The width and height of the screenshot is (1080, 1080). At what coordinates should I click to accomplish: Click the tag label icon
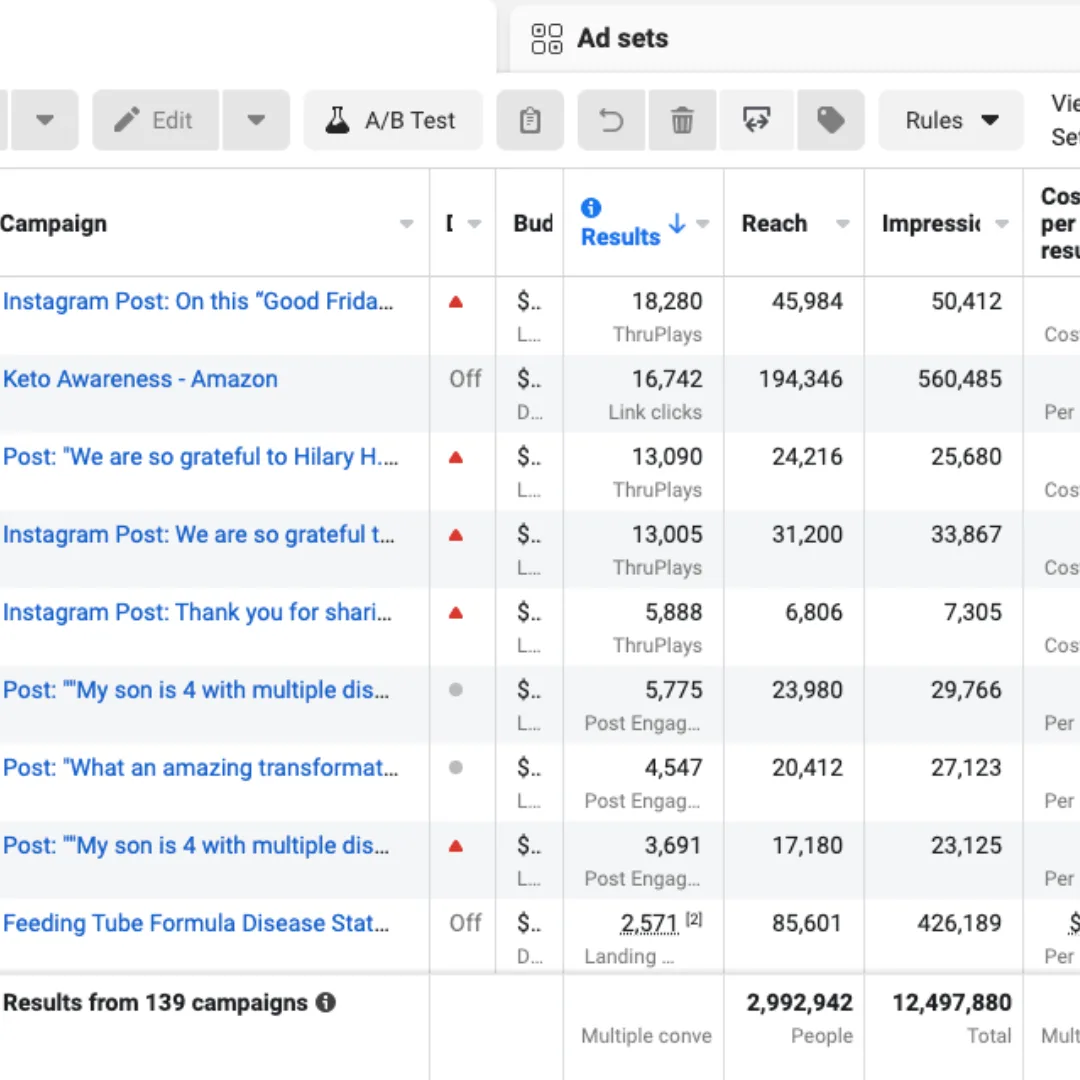pyautogui.click(x=831, y=120)
